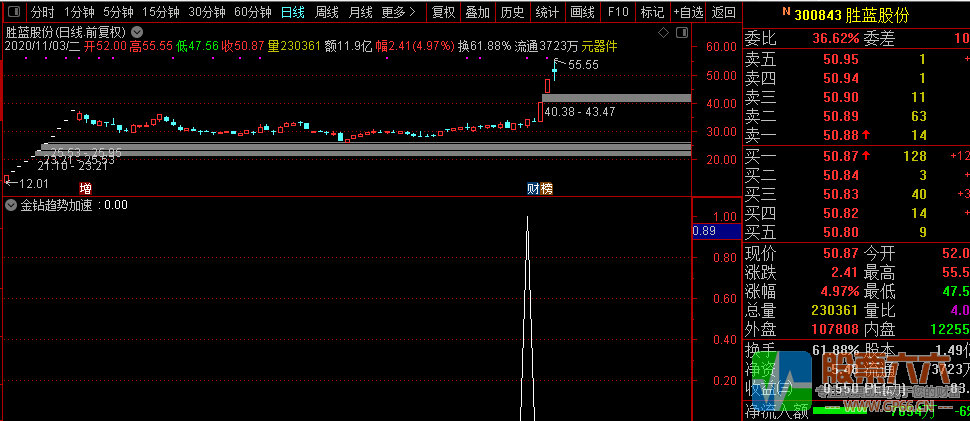Toggle the 复权 price adjustment button

443,12
